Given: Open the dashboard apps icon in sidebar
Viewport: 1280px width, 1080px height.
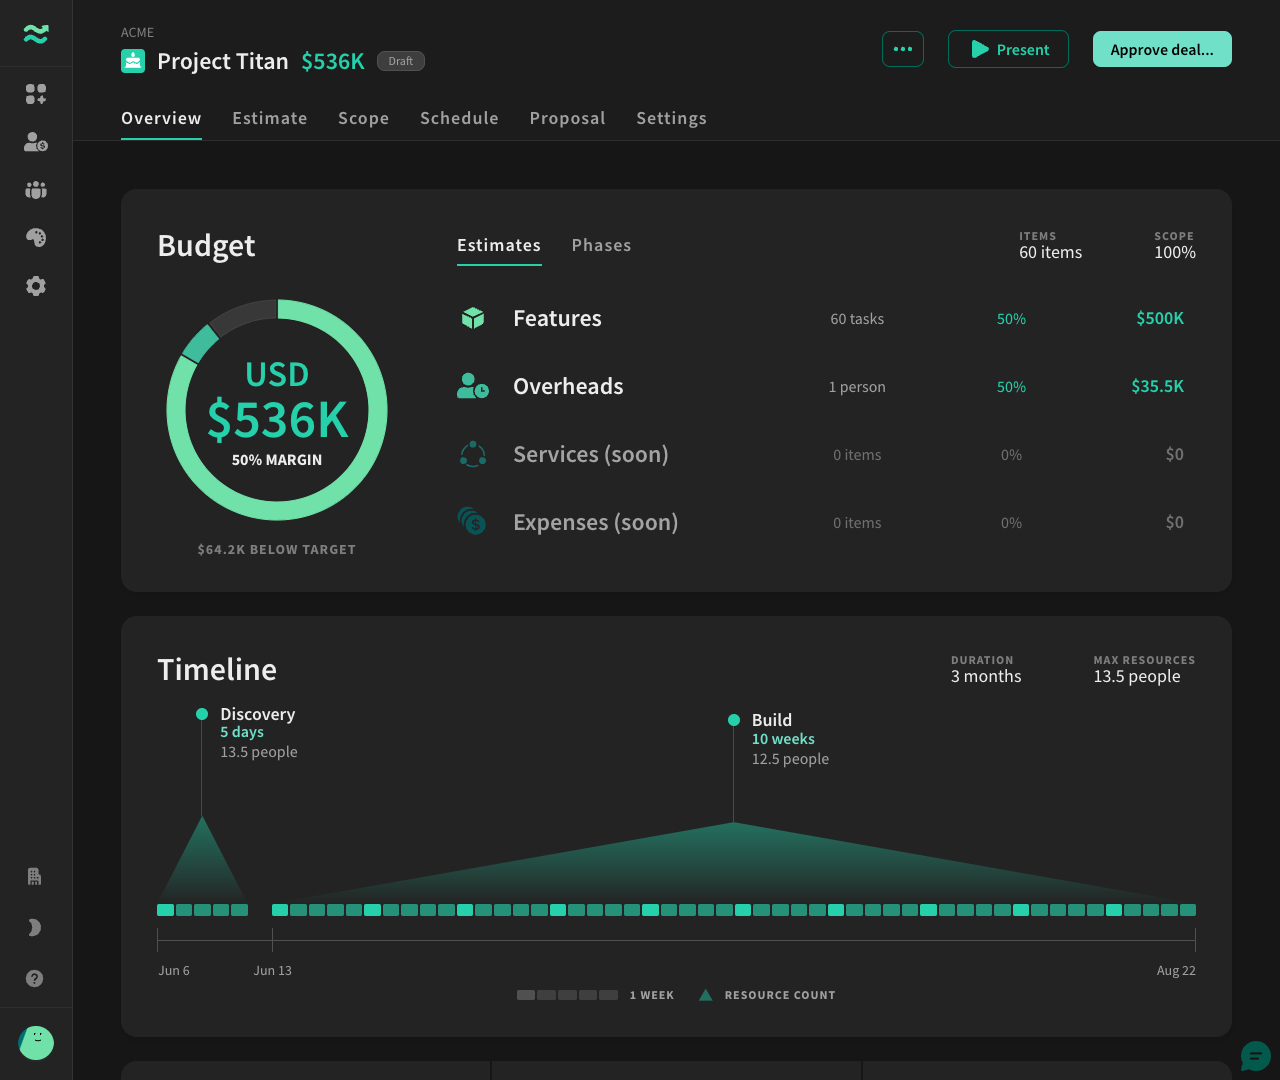Looking at the screenshot, I should pos(36,94).
